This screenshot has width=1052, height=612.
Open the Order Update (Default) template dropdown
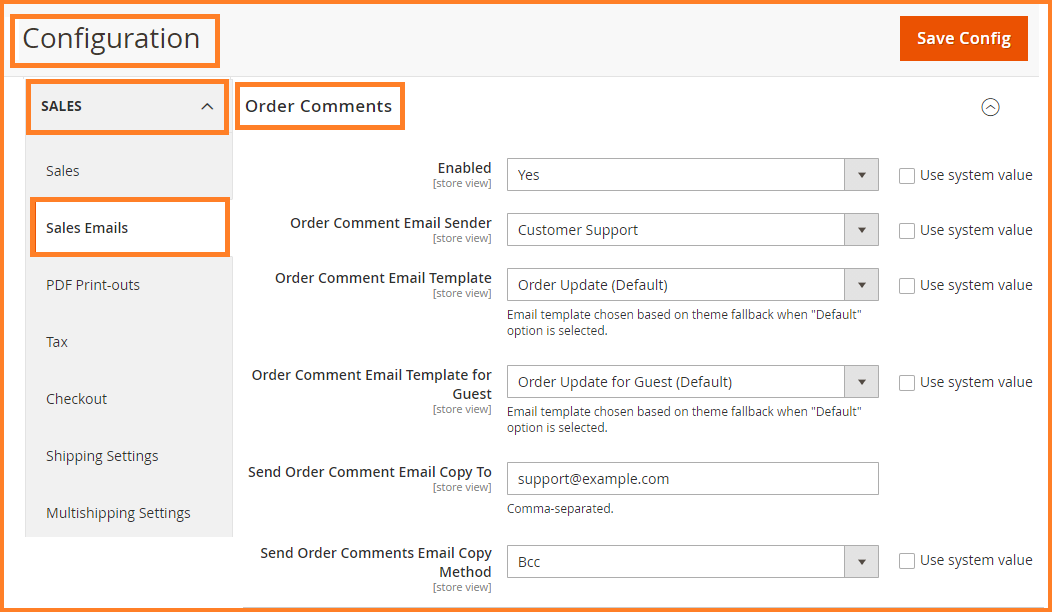click(x=692, y=285)
